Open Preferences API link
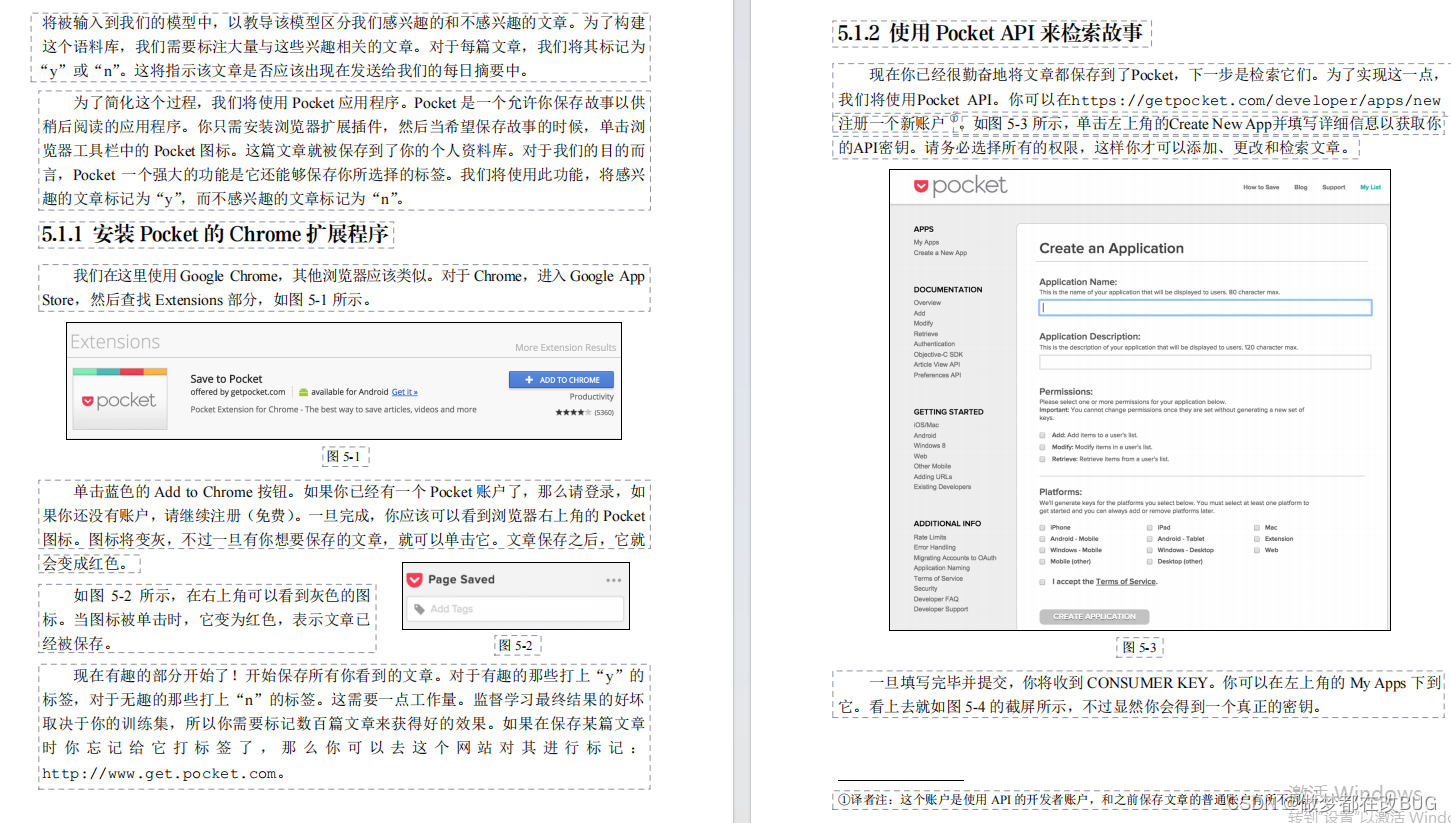Viewport: 1451px width, 823px height. click(937, 375)
